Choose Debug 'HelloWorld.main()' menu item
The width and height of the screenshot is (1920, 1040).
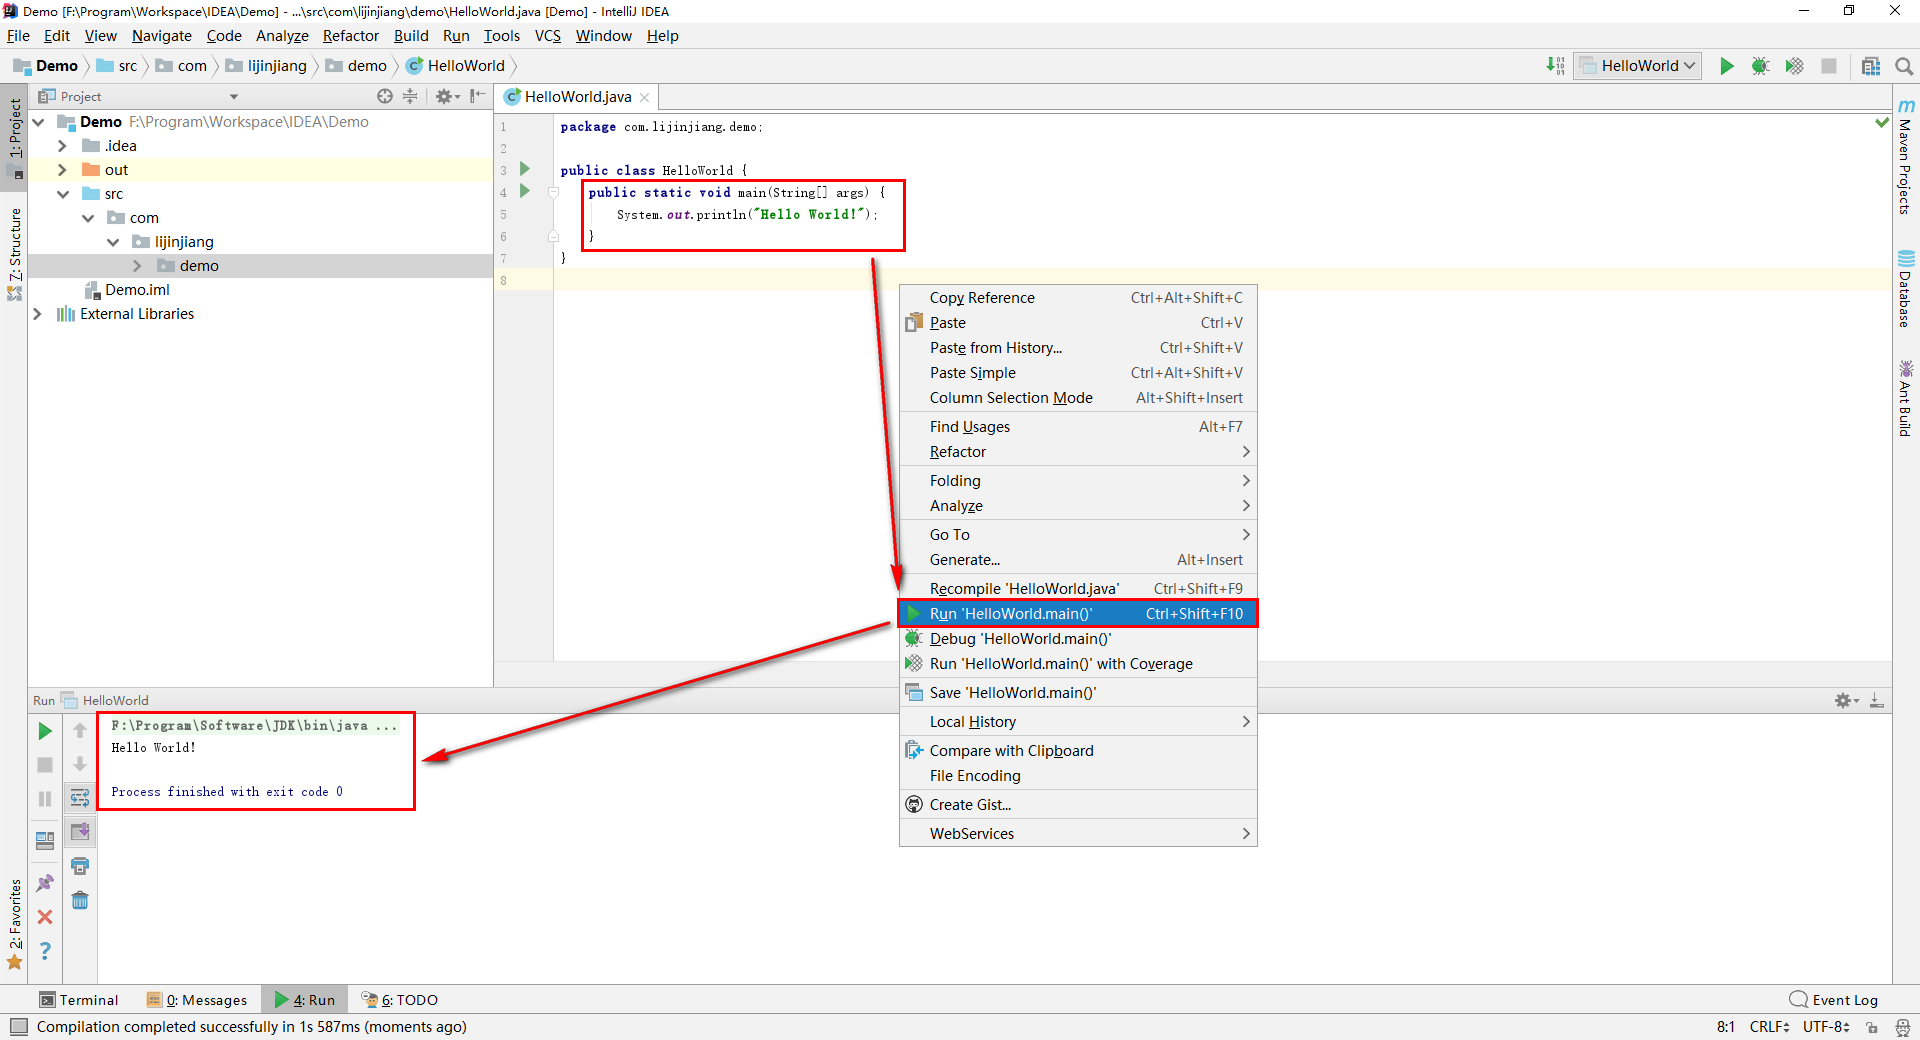1078,639
